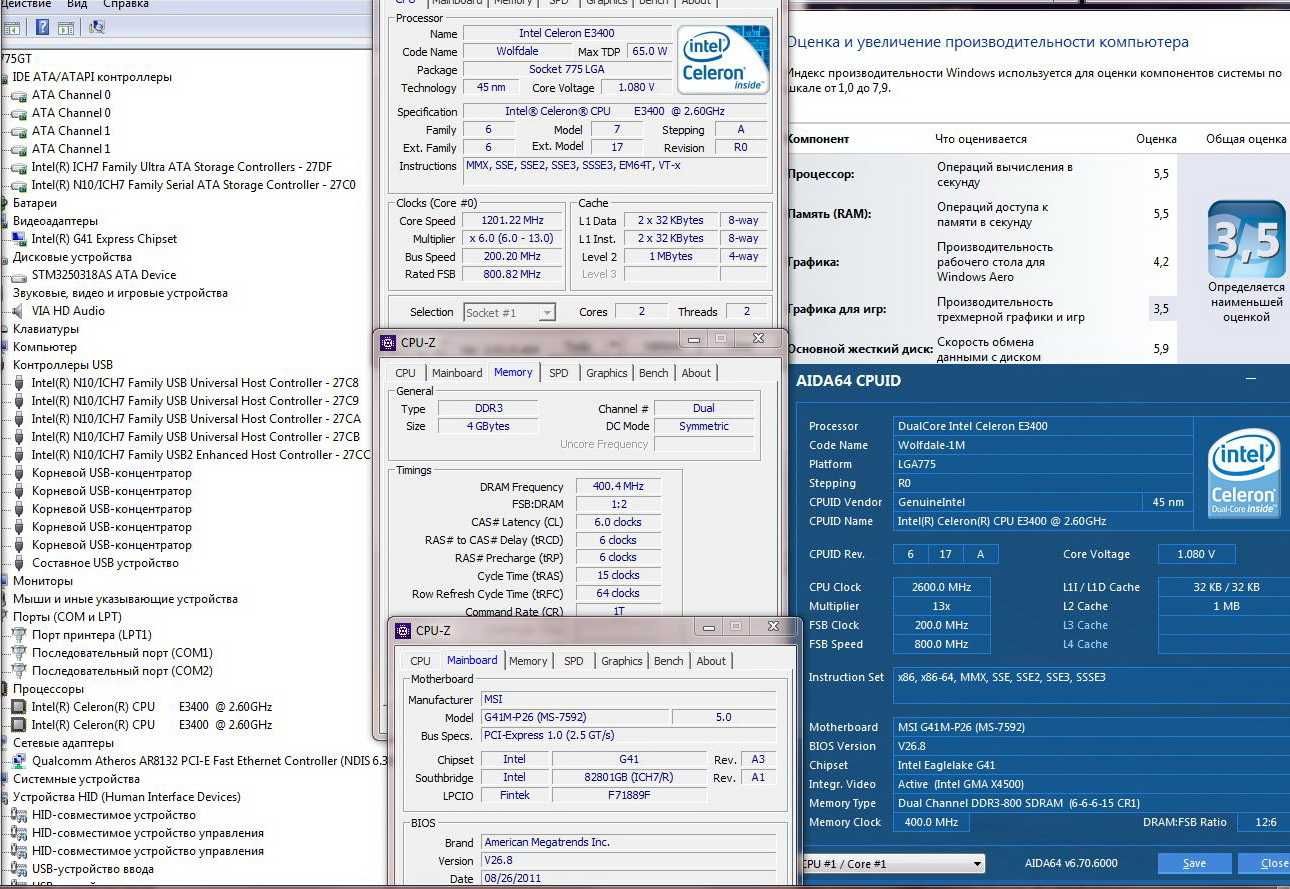Select IDE ATA/ATAPI контроллеры category in Device Manager
The width and height of the screenshot is (1290, 889).
pyautogui.click(x=92, y=77)
